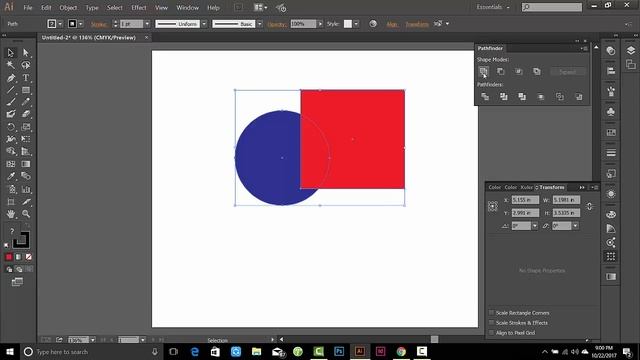Viewport: 640px width, 360px height.
Task: Open Uniform variable width profile dropdown
Action: (204, 24)
